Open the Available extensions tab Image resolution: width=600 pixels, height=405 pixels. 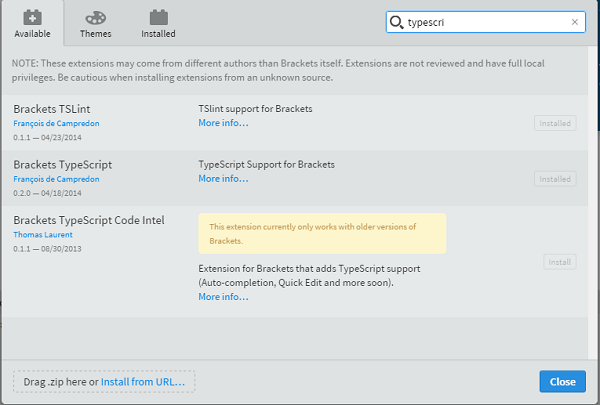(32, 23)
